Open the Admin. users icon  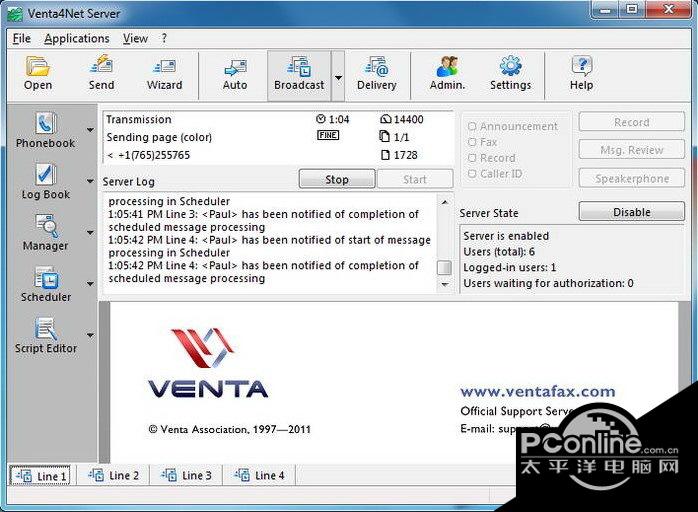click(447, 74)
